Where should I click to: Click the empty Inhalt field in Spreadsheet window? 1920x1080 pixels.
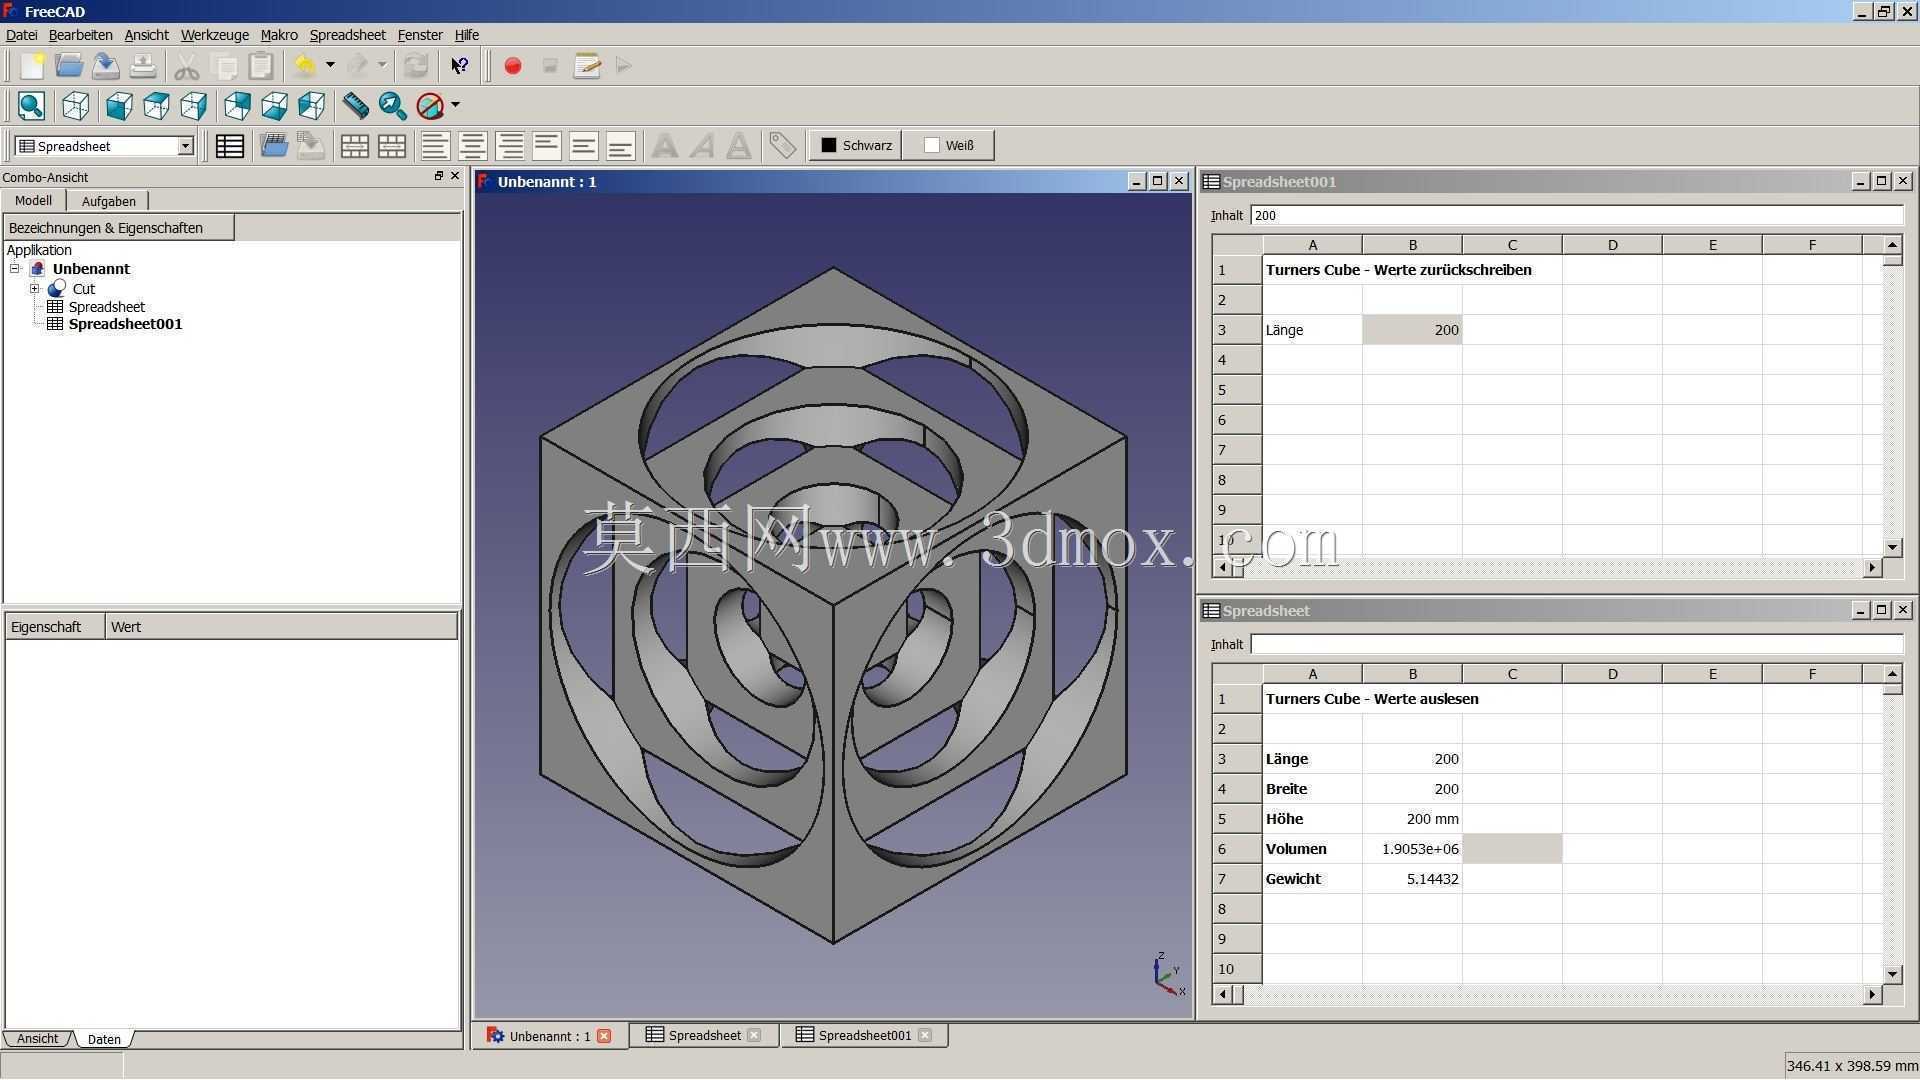point(1576,644)
